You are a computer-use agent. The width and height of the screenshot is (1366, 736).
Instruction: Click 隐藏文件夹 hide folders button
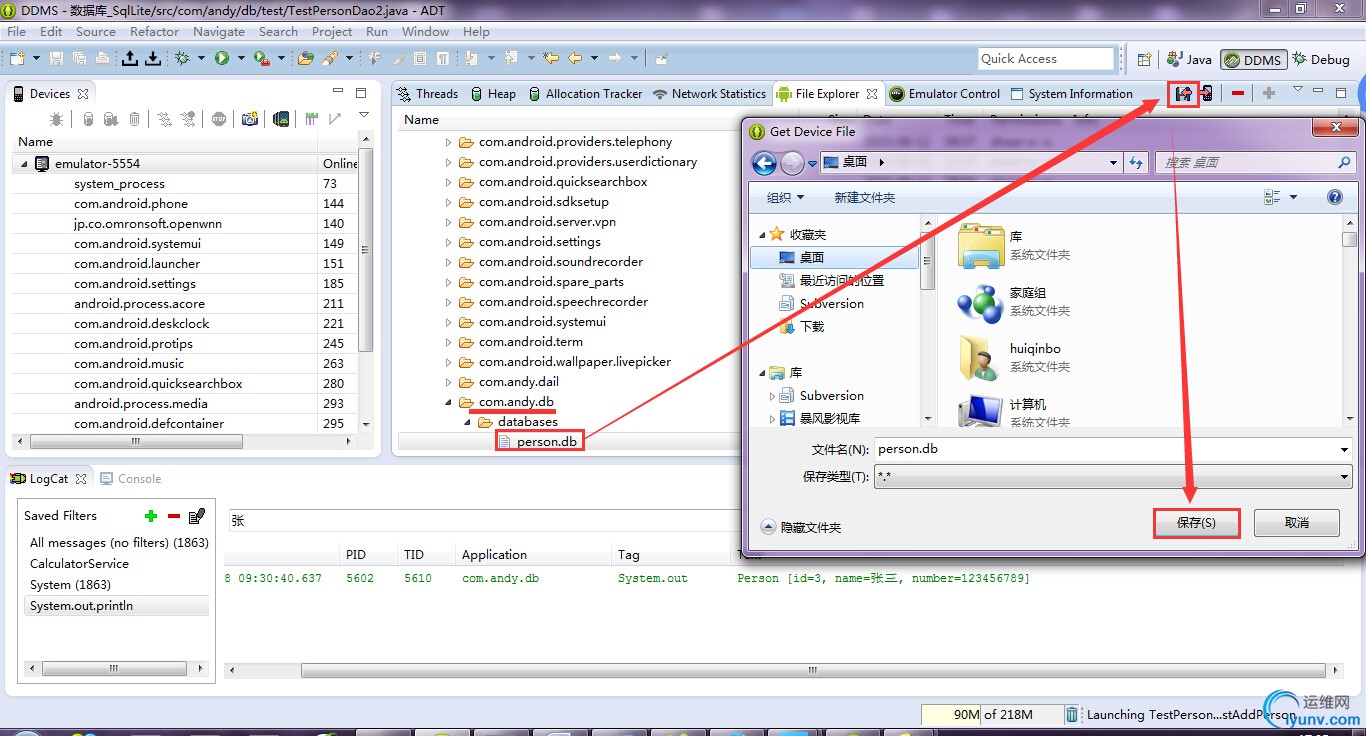click(802, 527)
